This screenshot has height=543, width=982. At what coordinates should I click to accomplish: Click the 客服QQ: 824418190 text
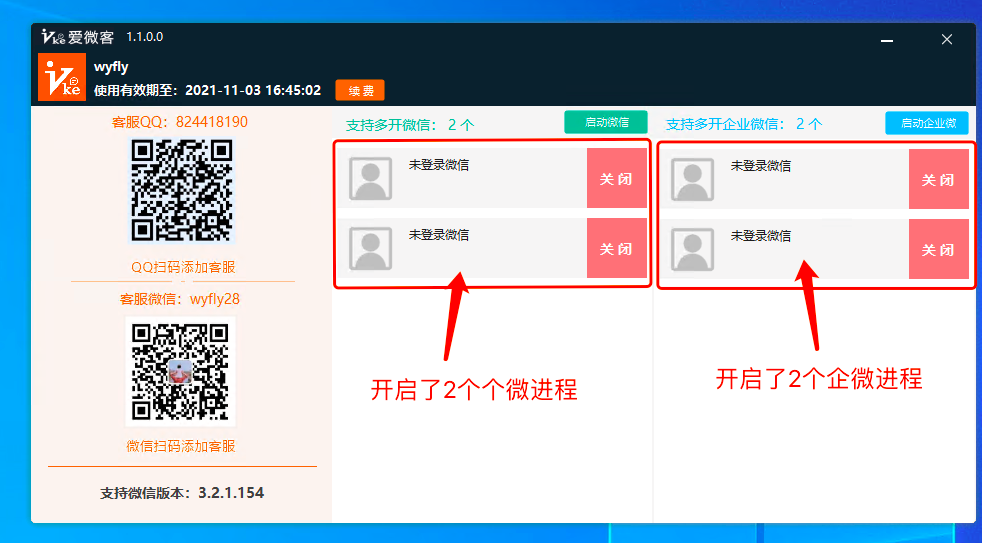[180, 122]
